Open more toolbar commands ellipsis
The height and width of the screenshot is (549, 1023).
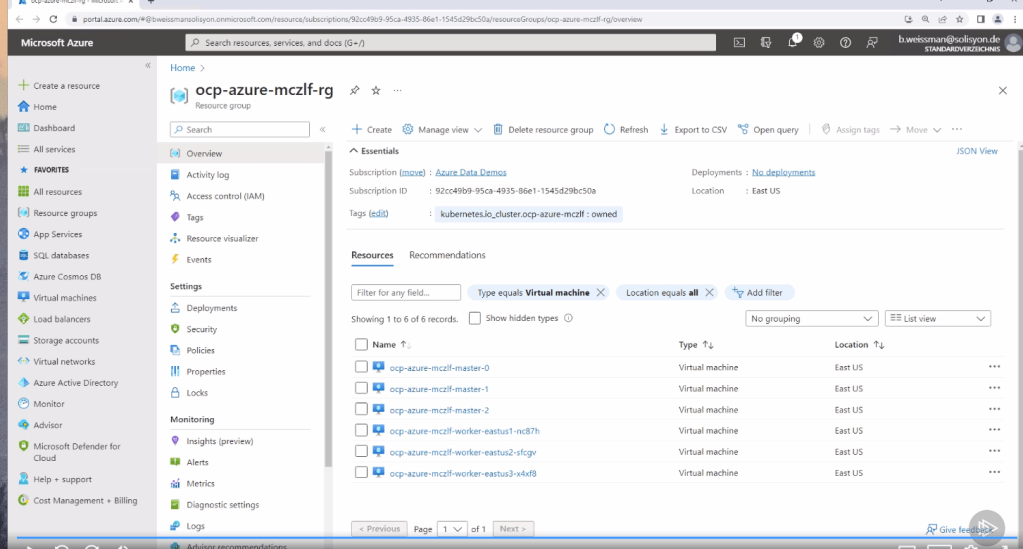[957, 129]
